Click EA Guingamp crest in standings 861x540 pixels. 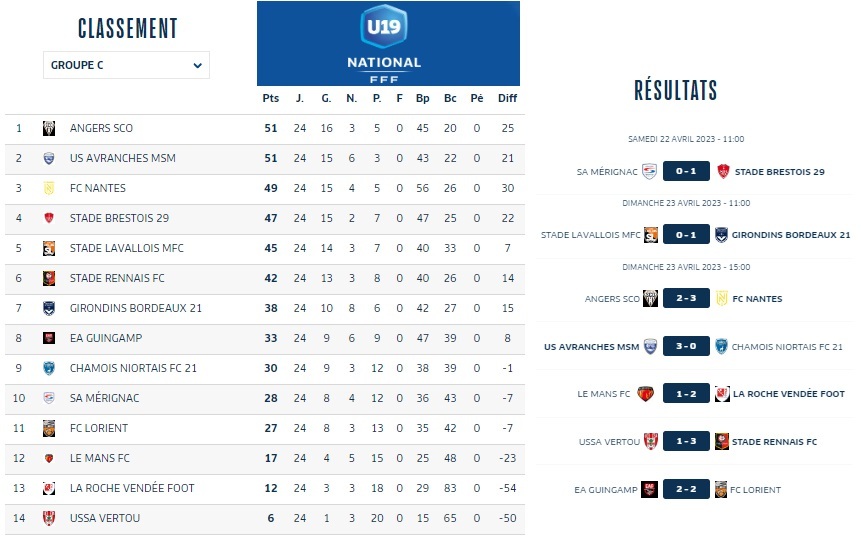coord(48,338)
